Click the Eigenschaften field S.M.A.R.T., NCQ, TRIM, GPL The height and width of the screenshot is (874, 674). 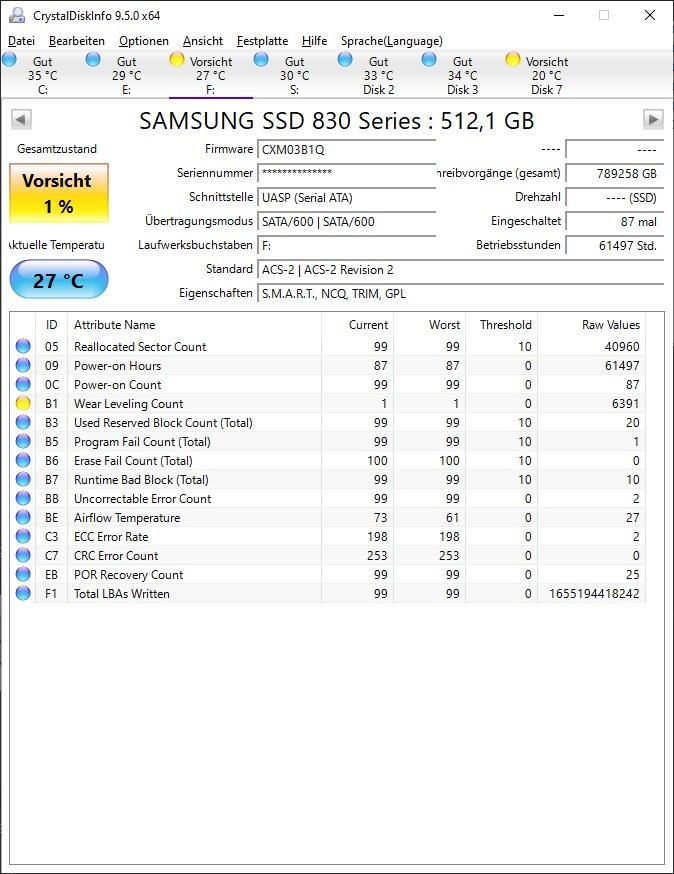pos(460,294)
